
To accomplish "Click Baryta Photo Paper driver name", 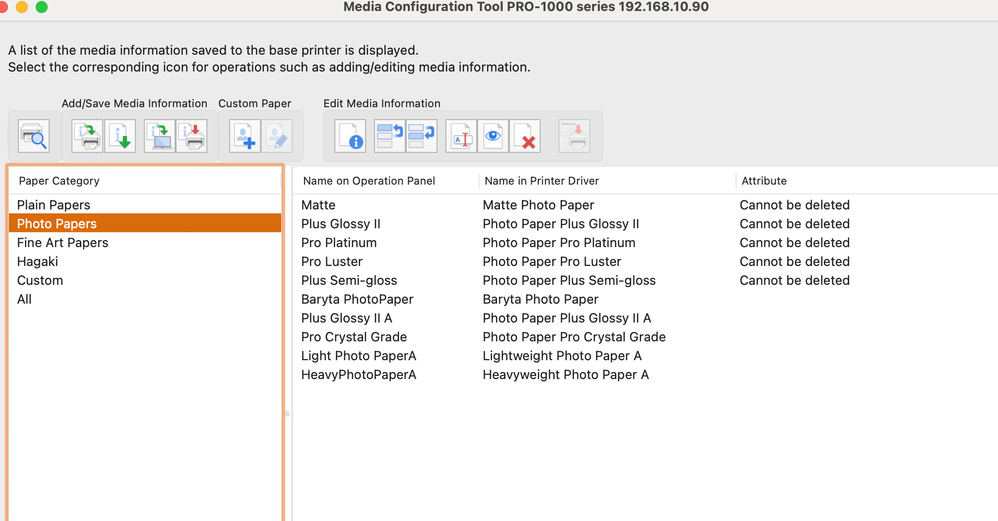I will [540, 299].
